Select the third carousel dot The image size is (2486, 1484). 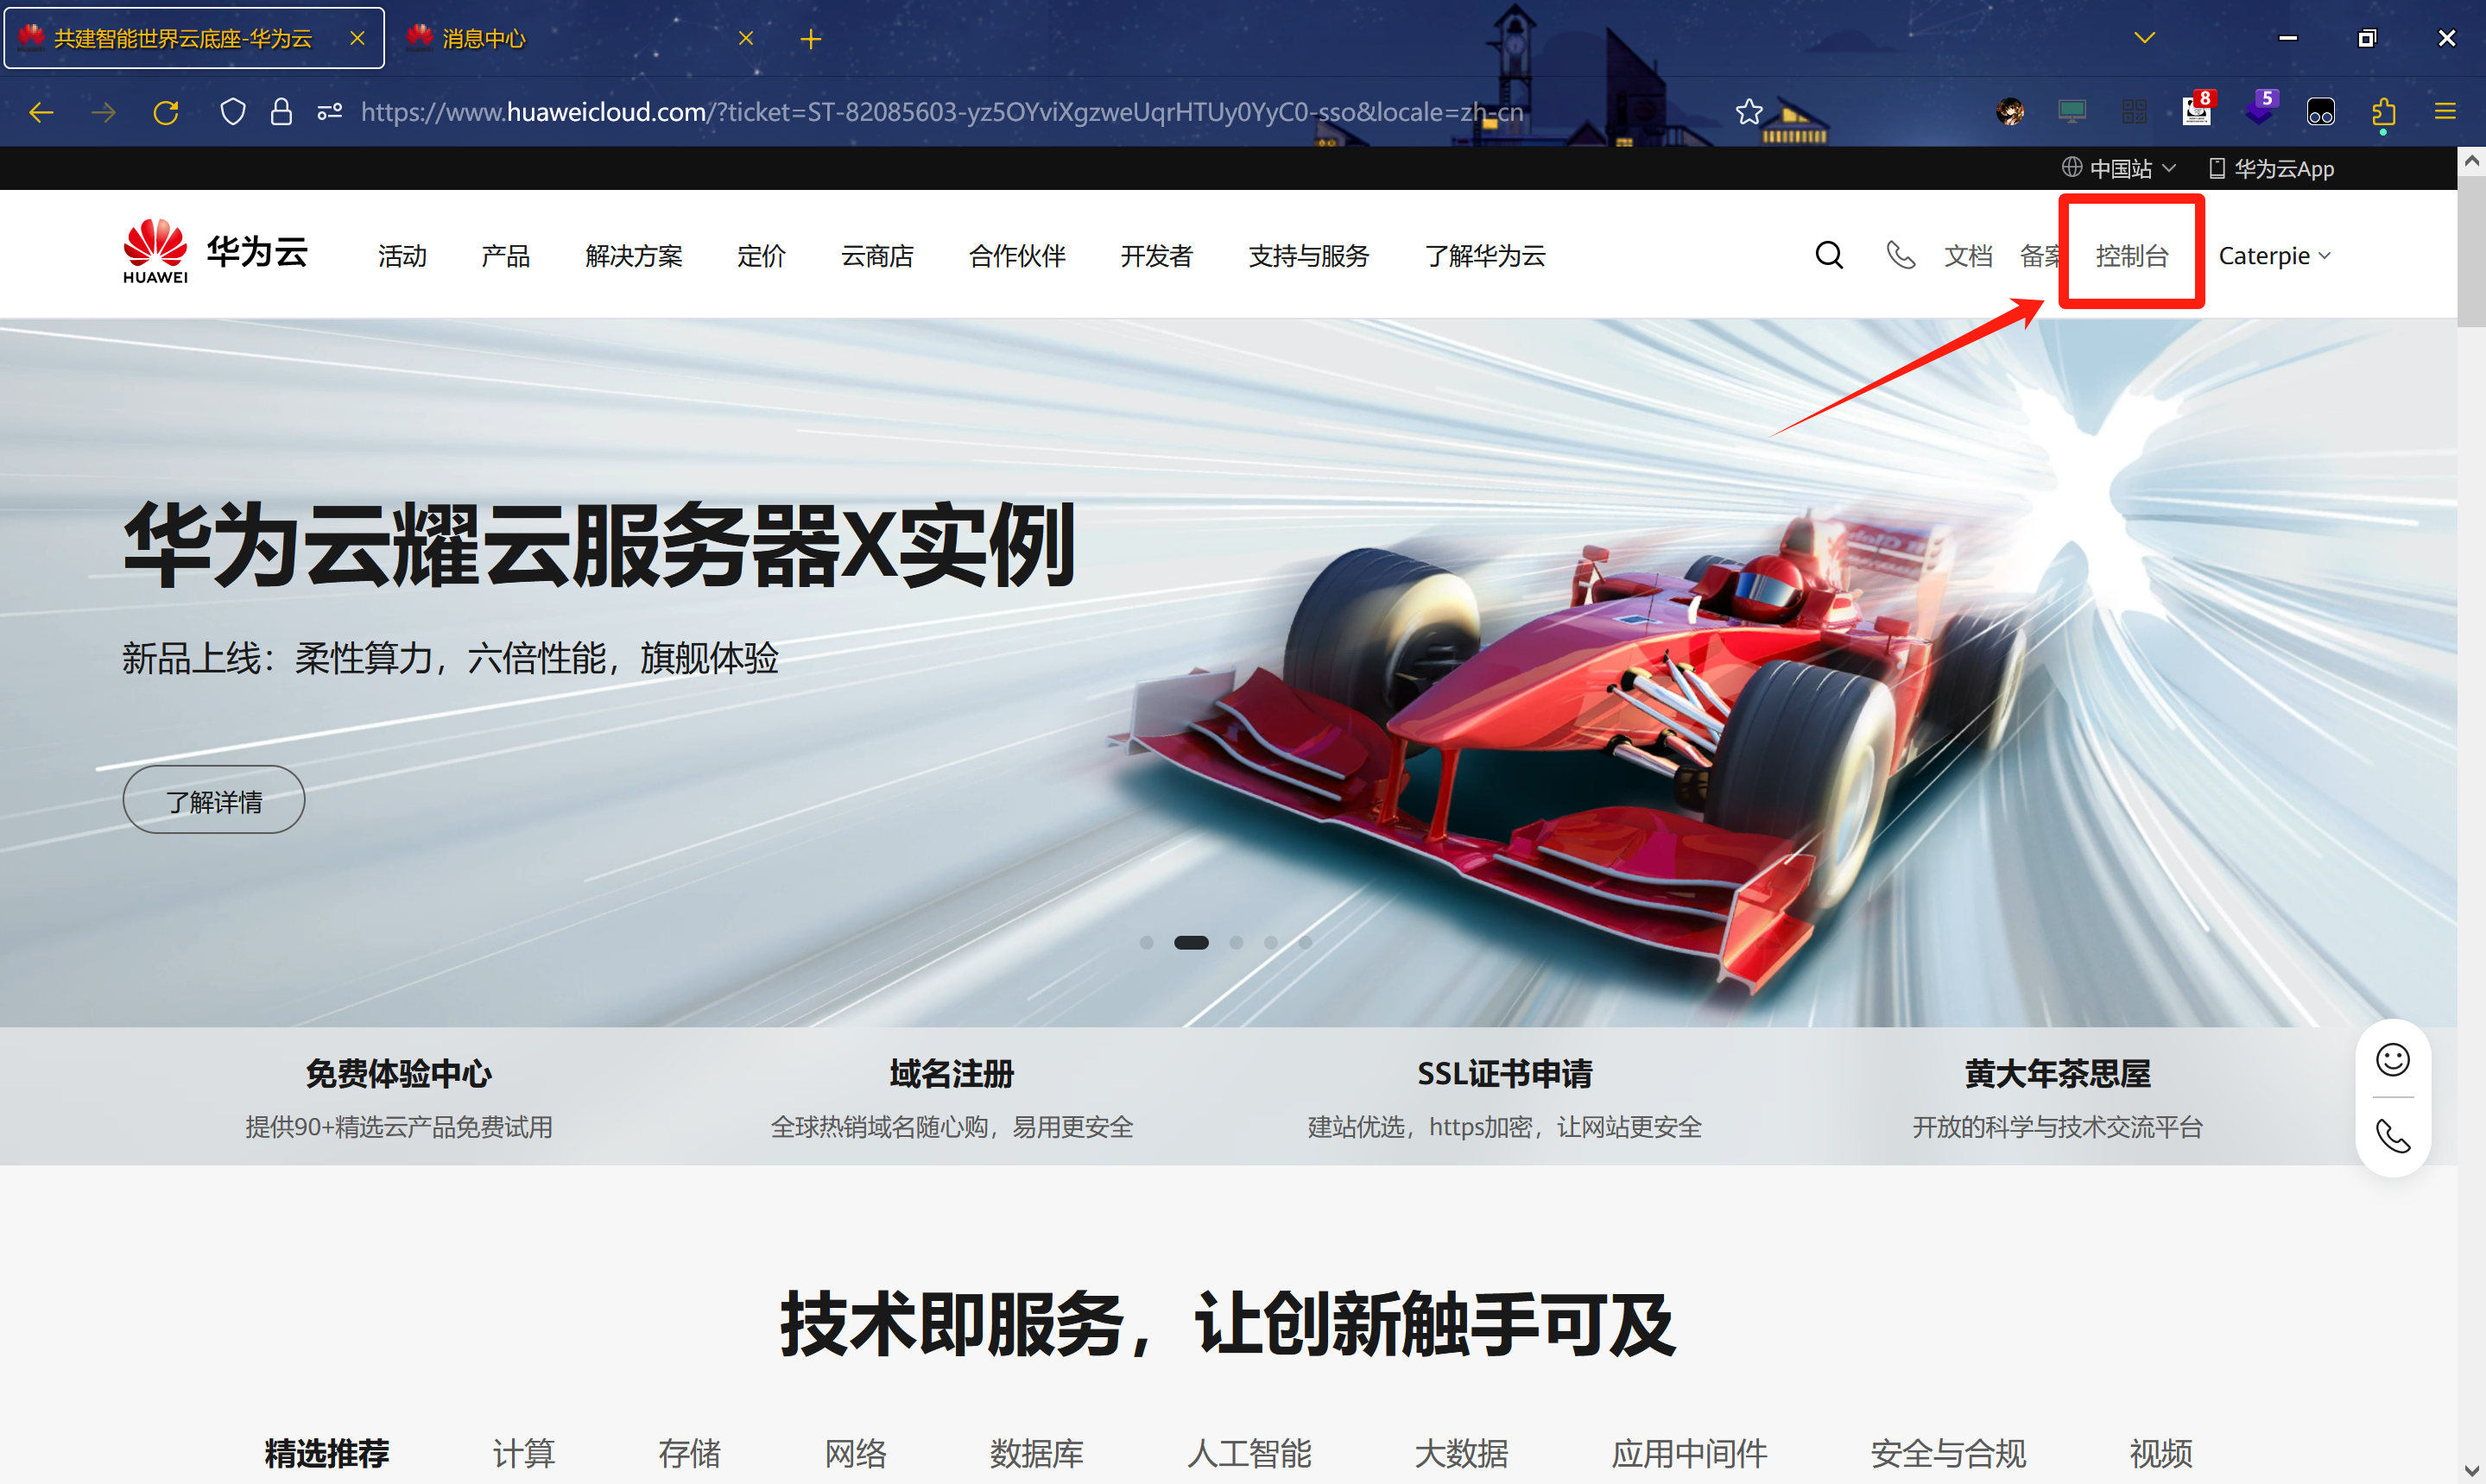tap(1236, 942)
